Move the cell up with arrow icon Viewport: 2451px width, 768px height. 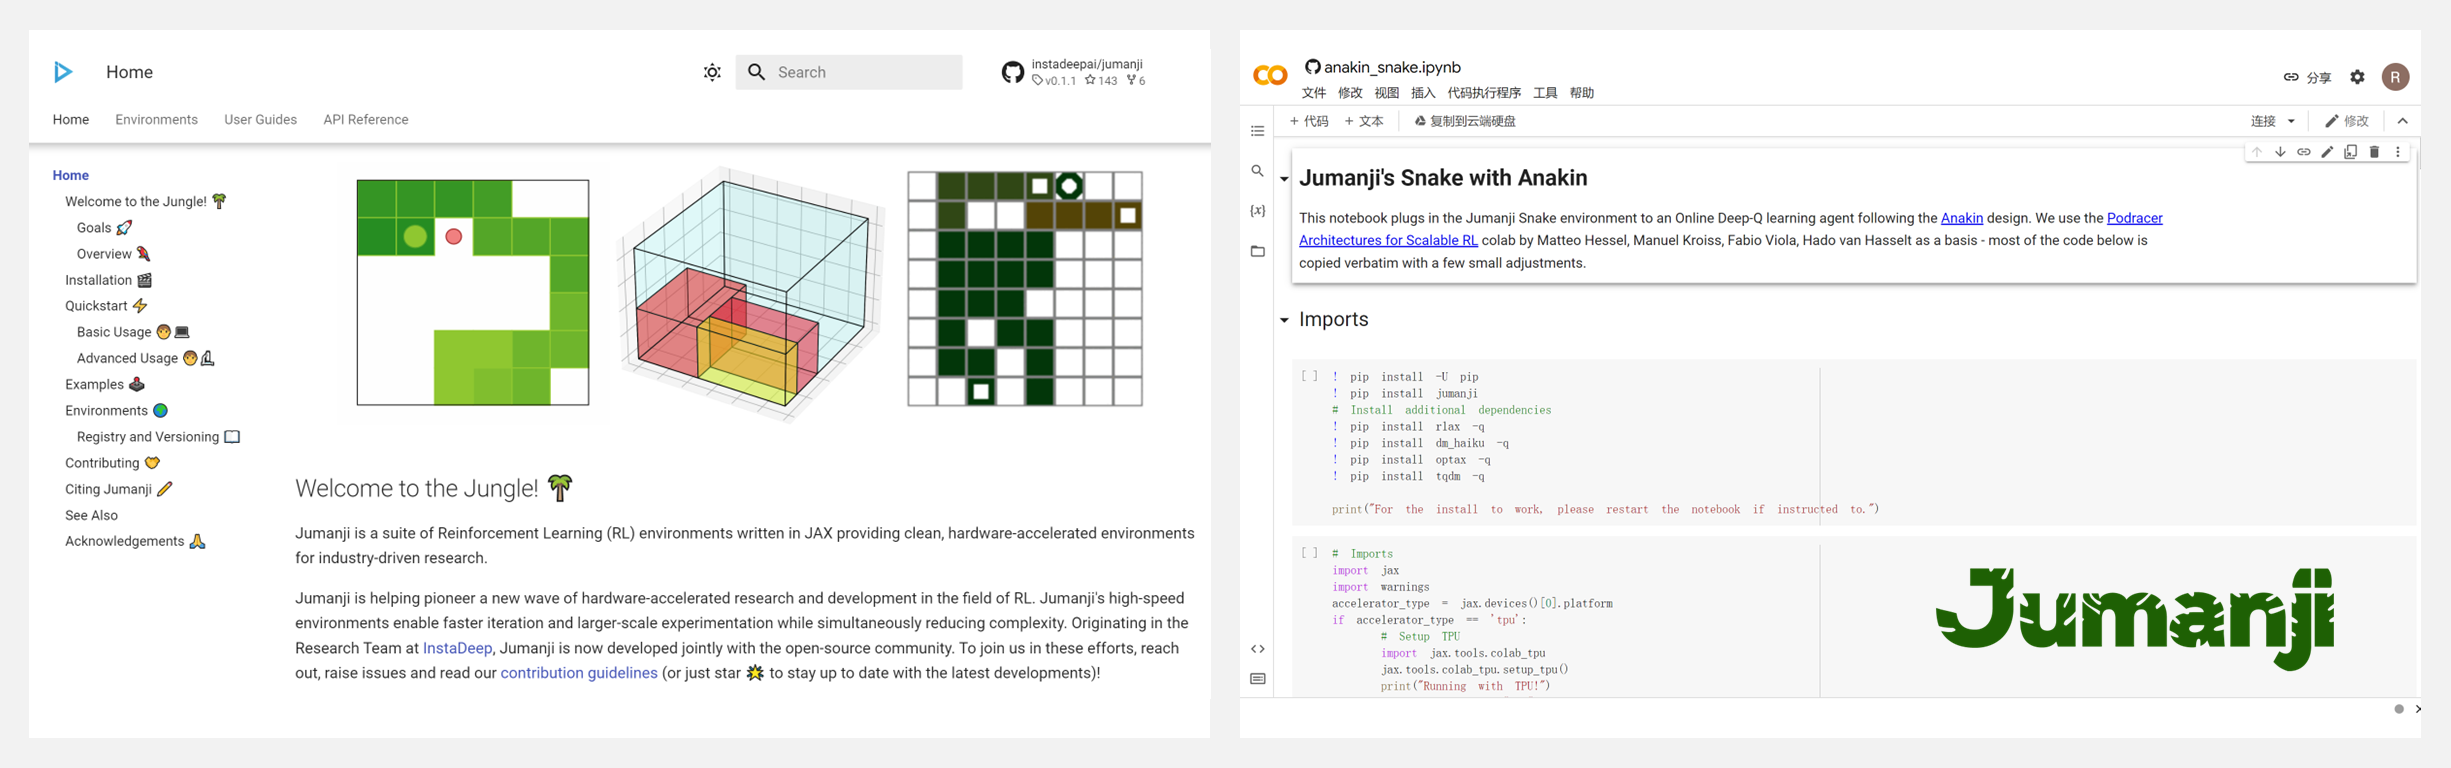pos(2256,152)
